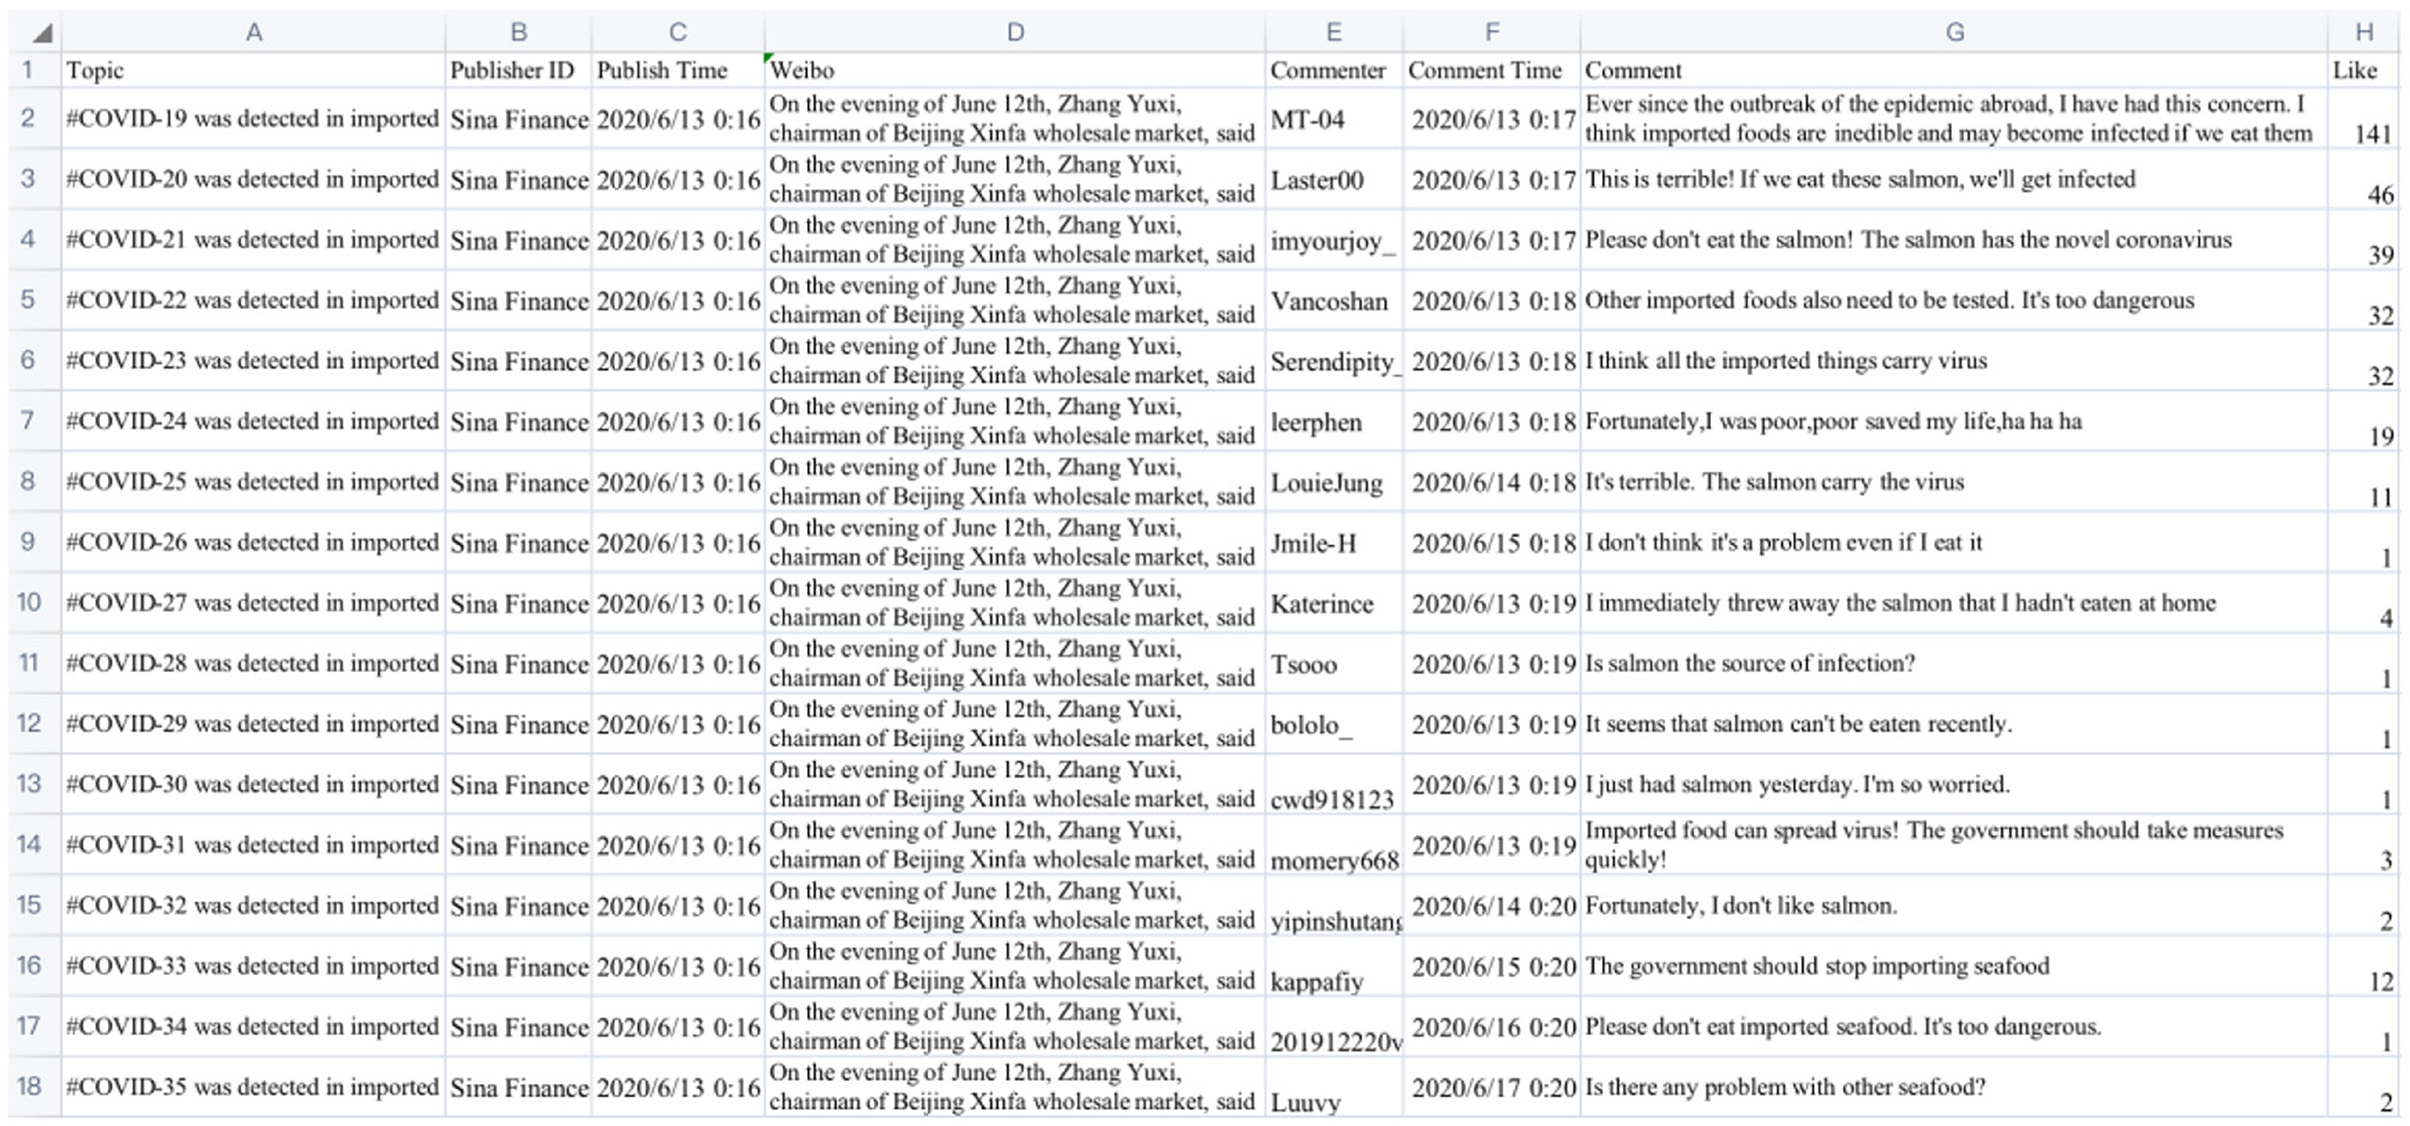Select commenter cell leerphen
The image size is (2410, 1126).
[1334, 422]
